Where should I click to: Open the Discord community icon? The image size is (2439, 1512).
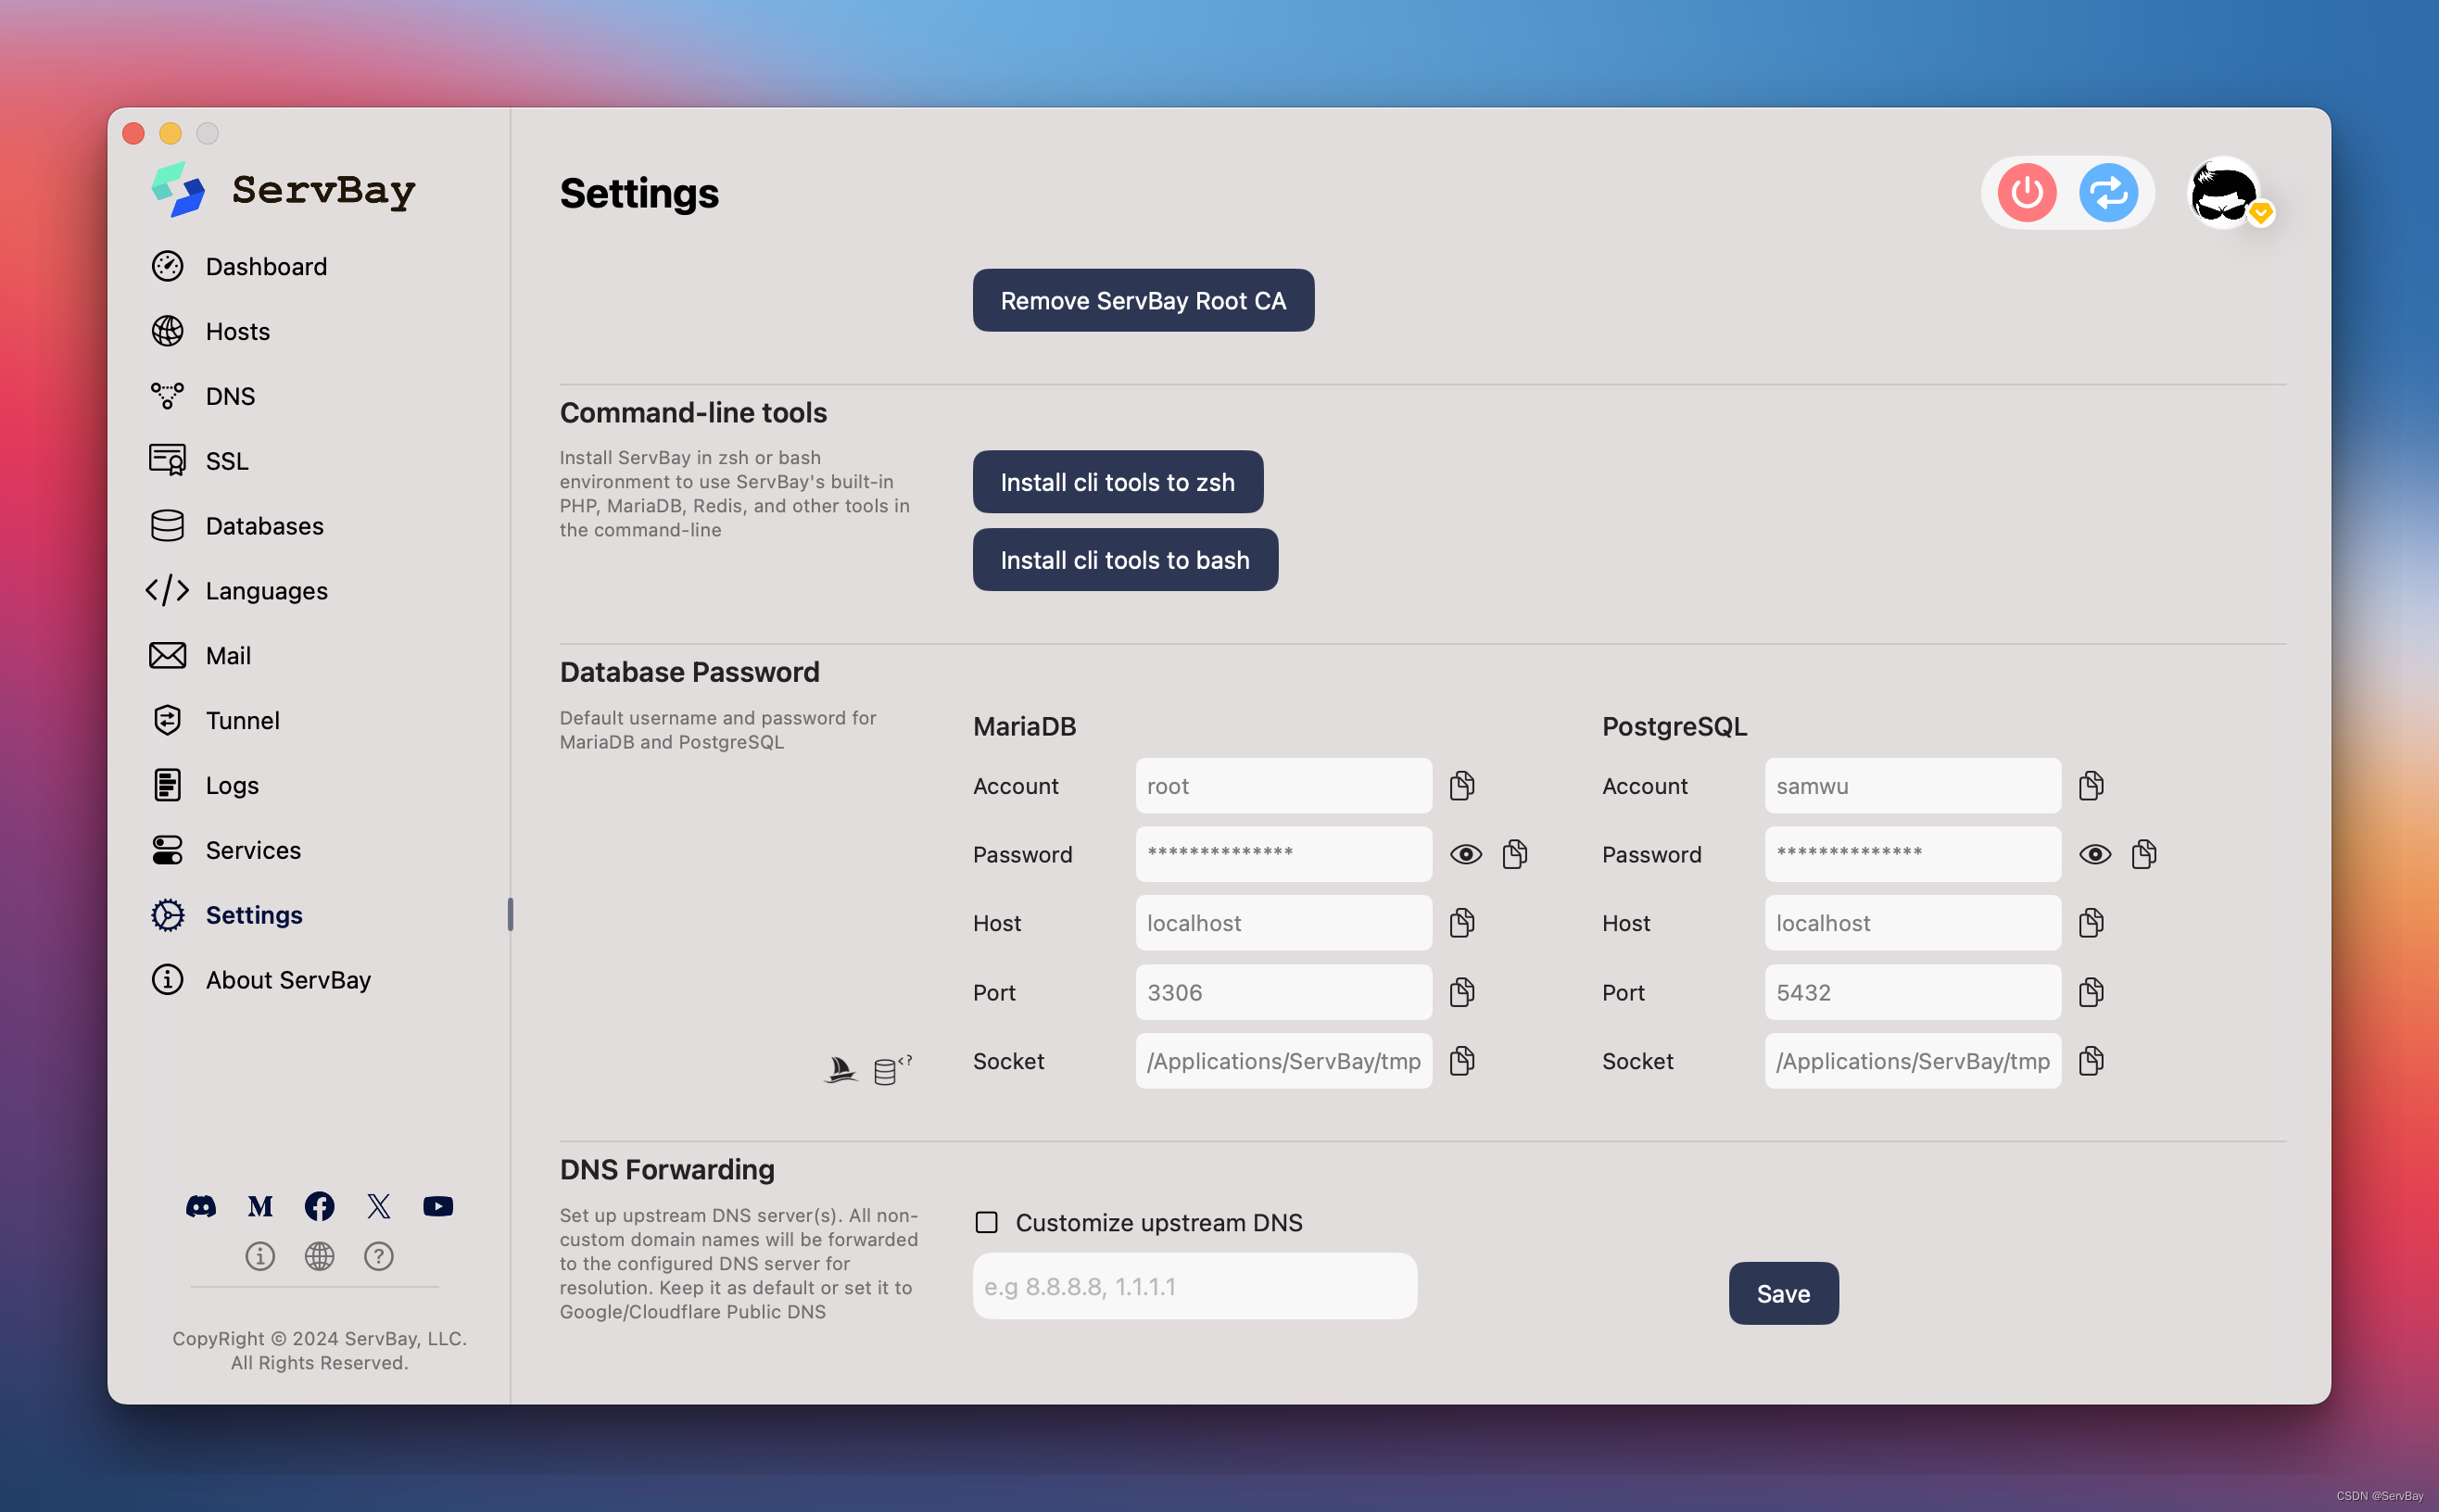(x=201, y=1206)
